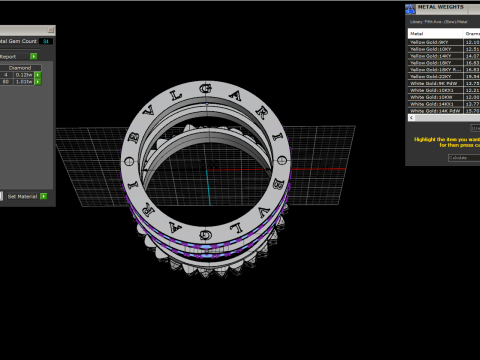Click the Metal Weights panel icon
This screenshot has height=360, width=480.
pyautogui.click(x=410, y=9)
